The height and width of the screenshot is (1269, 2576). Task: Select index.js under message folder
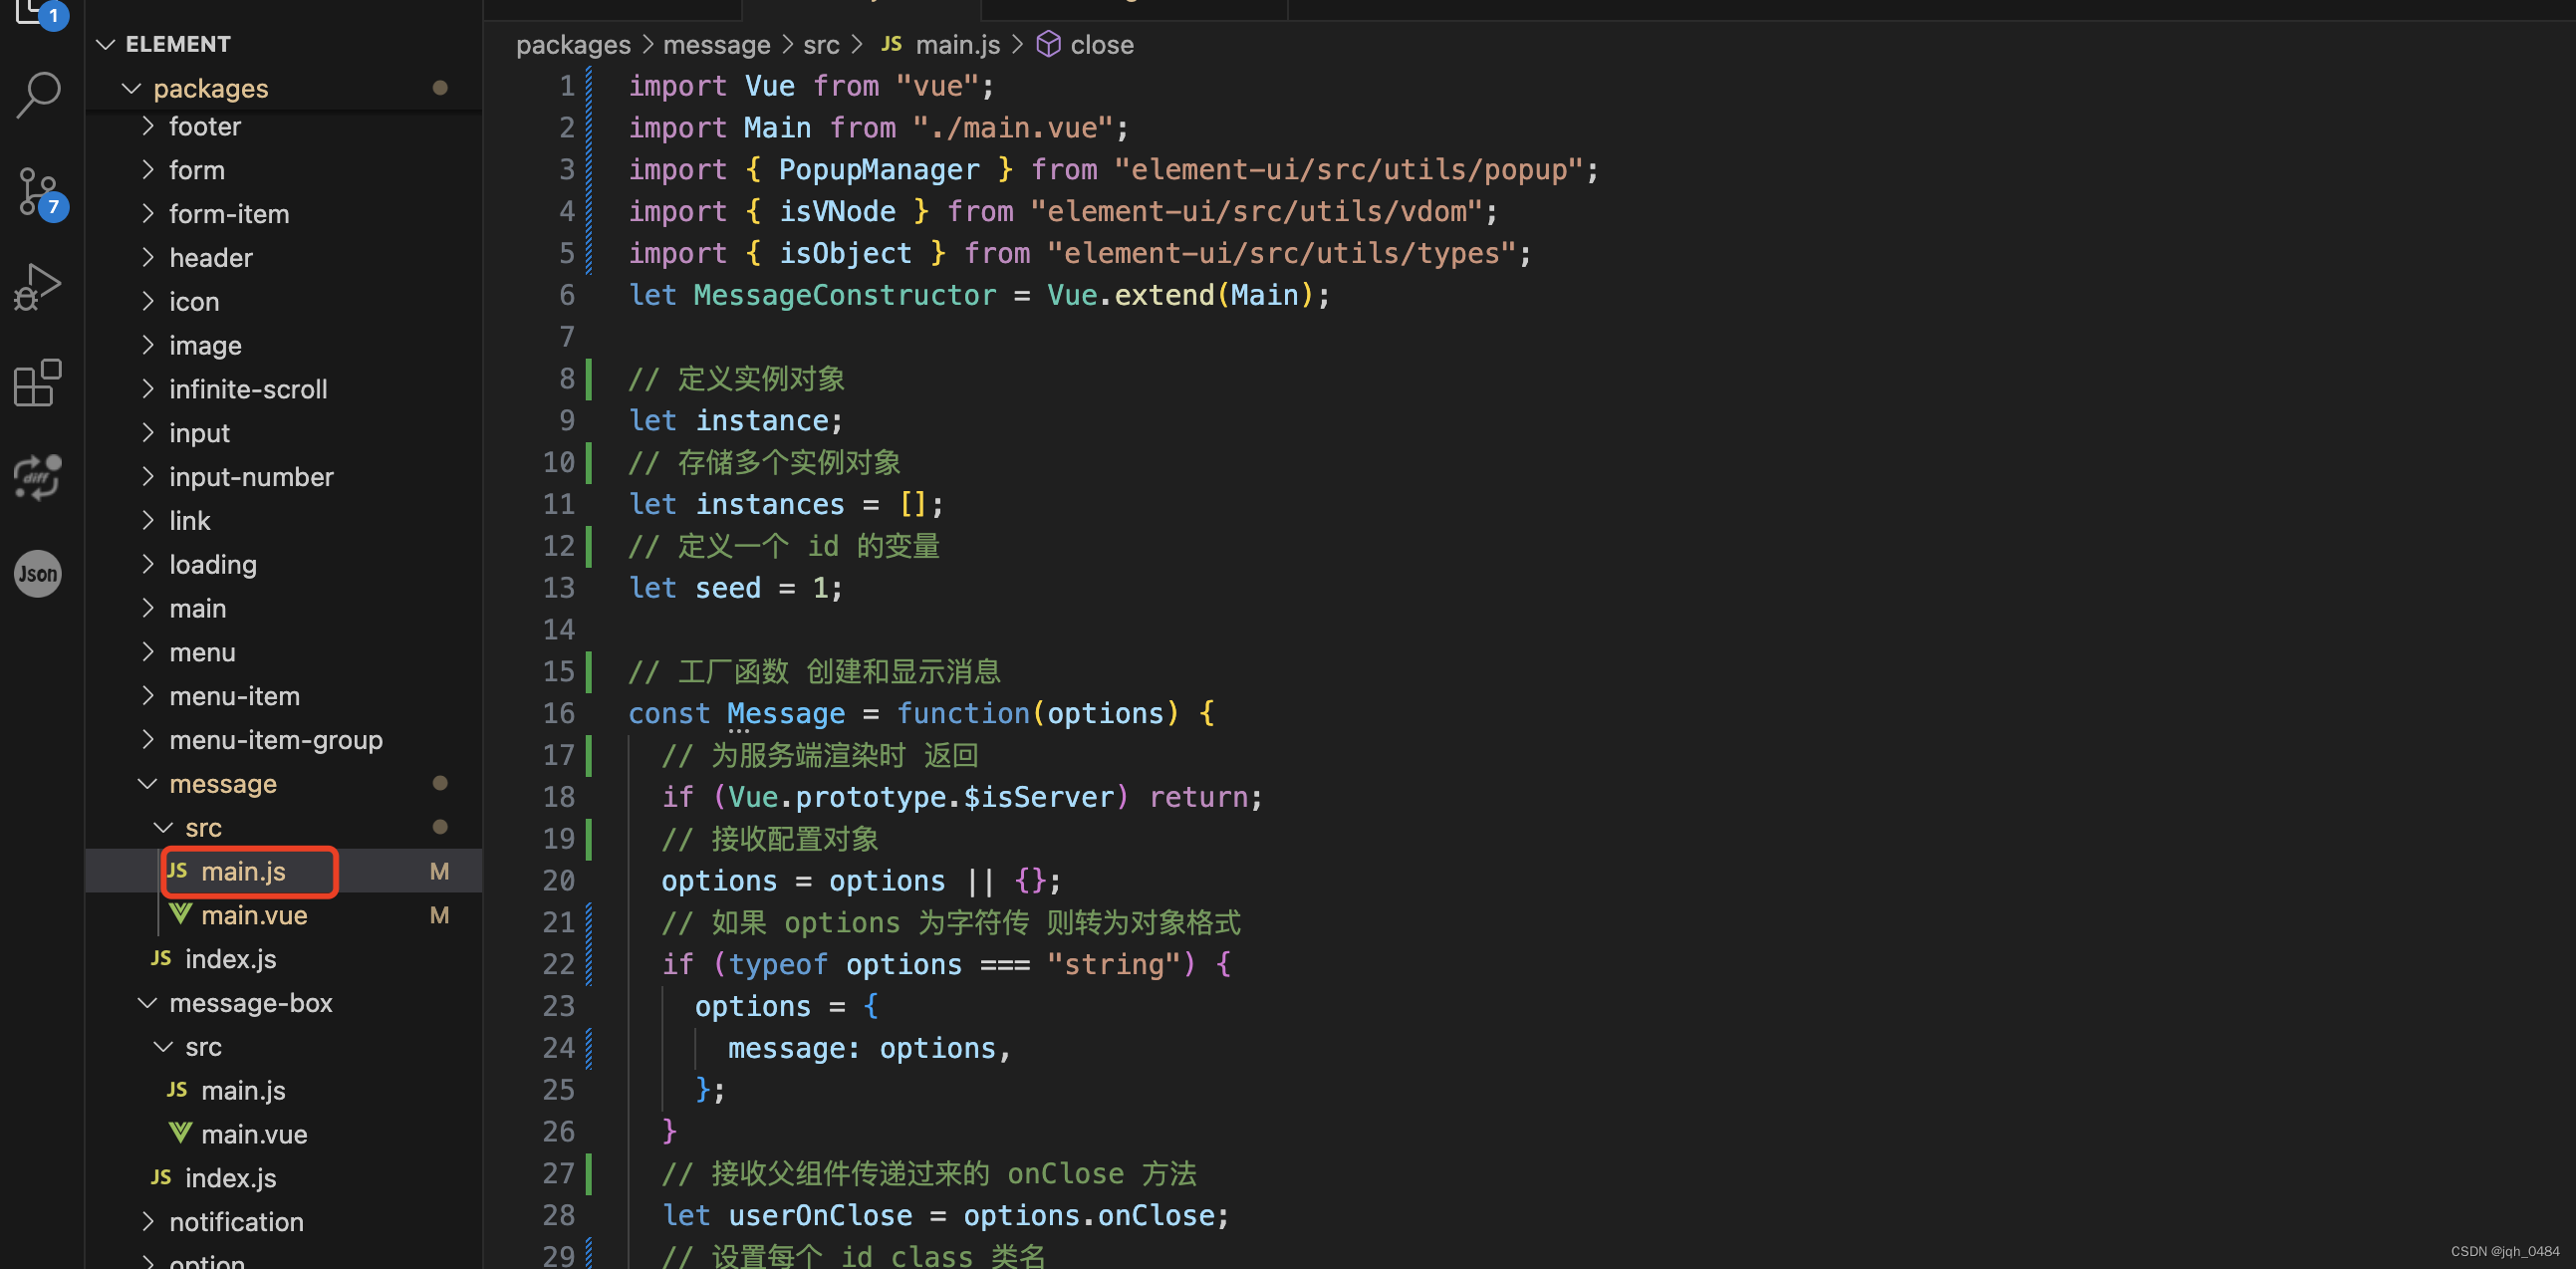[231, 958]
